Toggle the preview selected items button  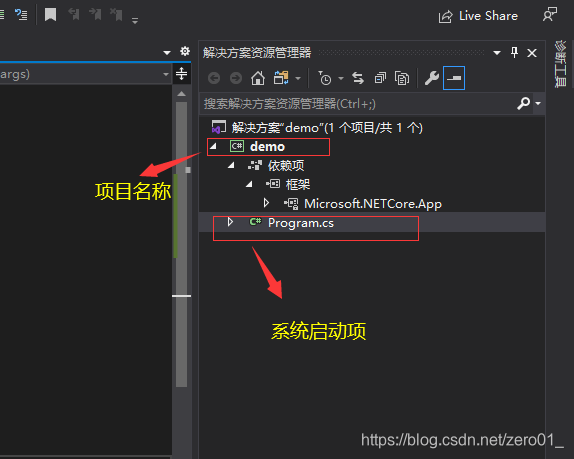coord(454,78)
